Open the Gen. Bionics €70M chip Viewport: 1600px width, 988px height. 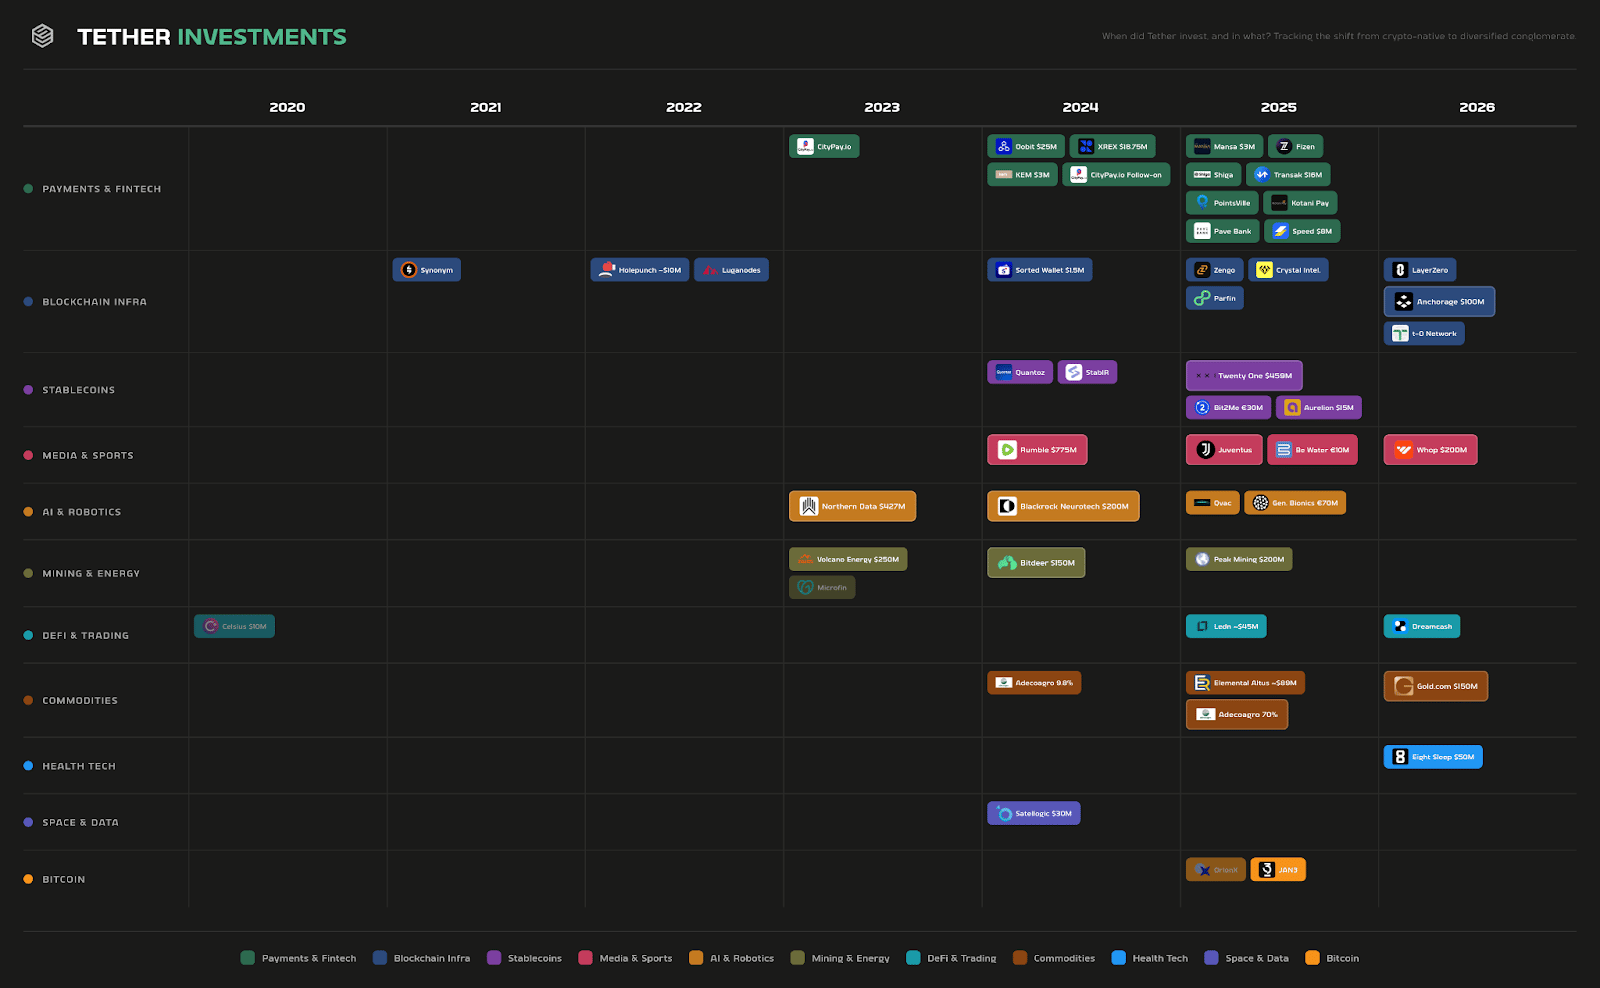coord(1294,503)
